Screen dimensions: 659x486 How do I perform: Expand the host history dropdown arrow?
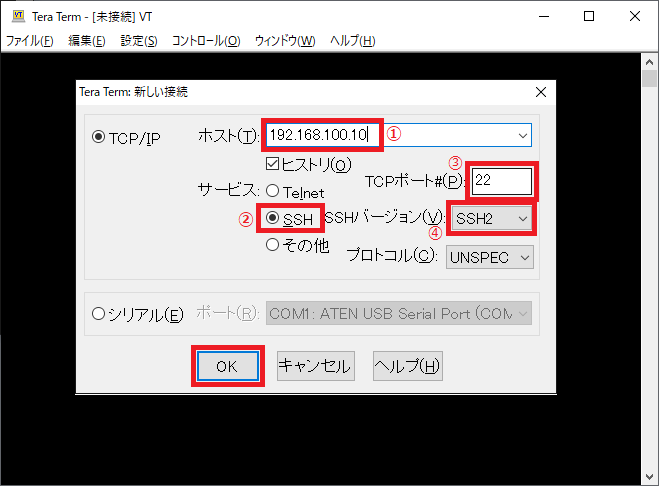(x=523, y=135)
